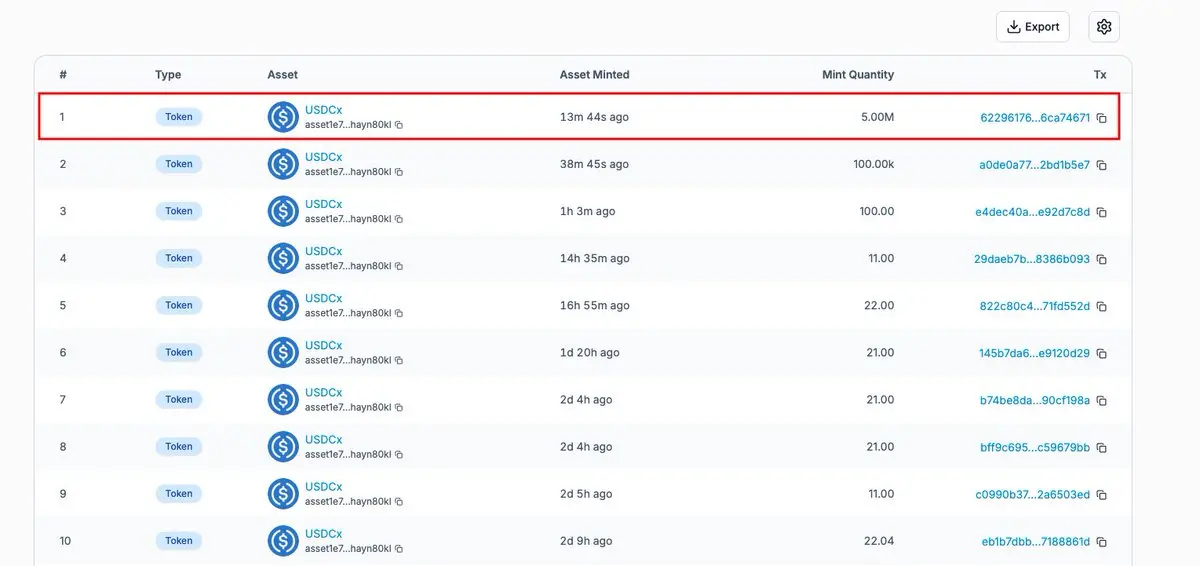Click the 2d 5h ago timestamp
1200x566 pixels.
tap(586, 493)
